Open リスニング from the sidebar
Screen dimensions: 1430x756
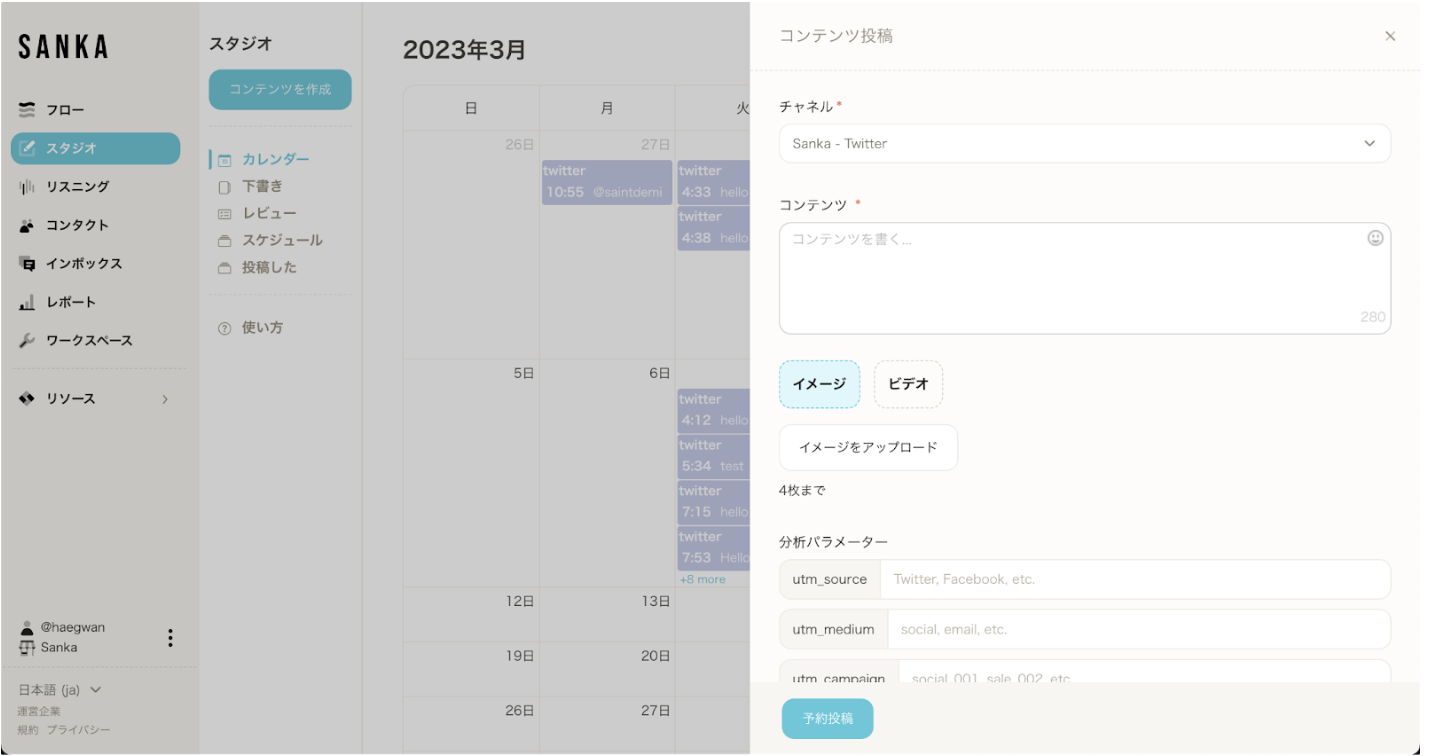click(76, 187)
